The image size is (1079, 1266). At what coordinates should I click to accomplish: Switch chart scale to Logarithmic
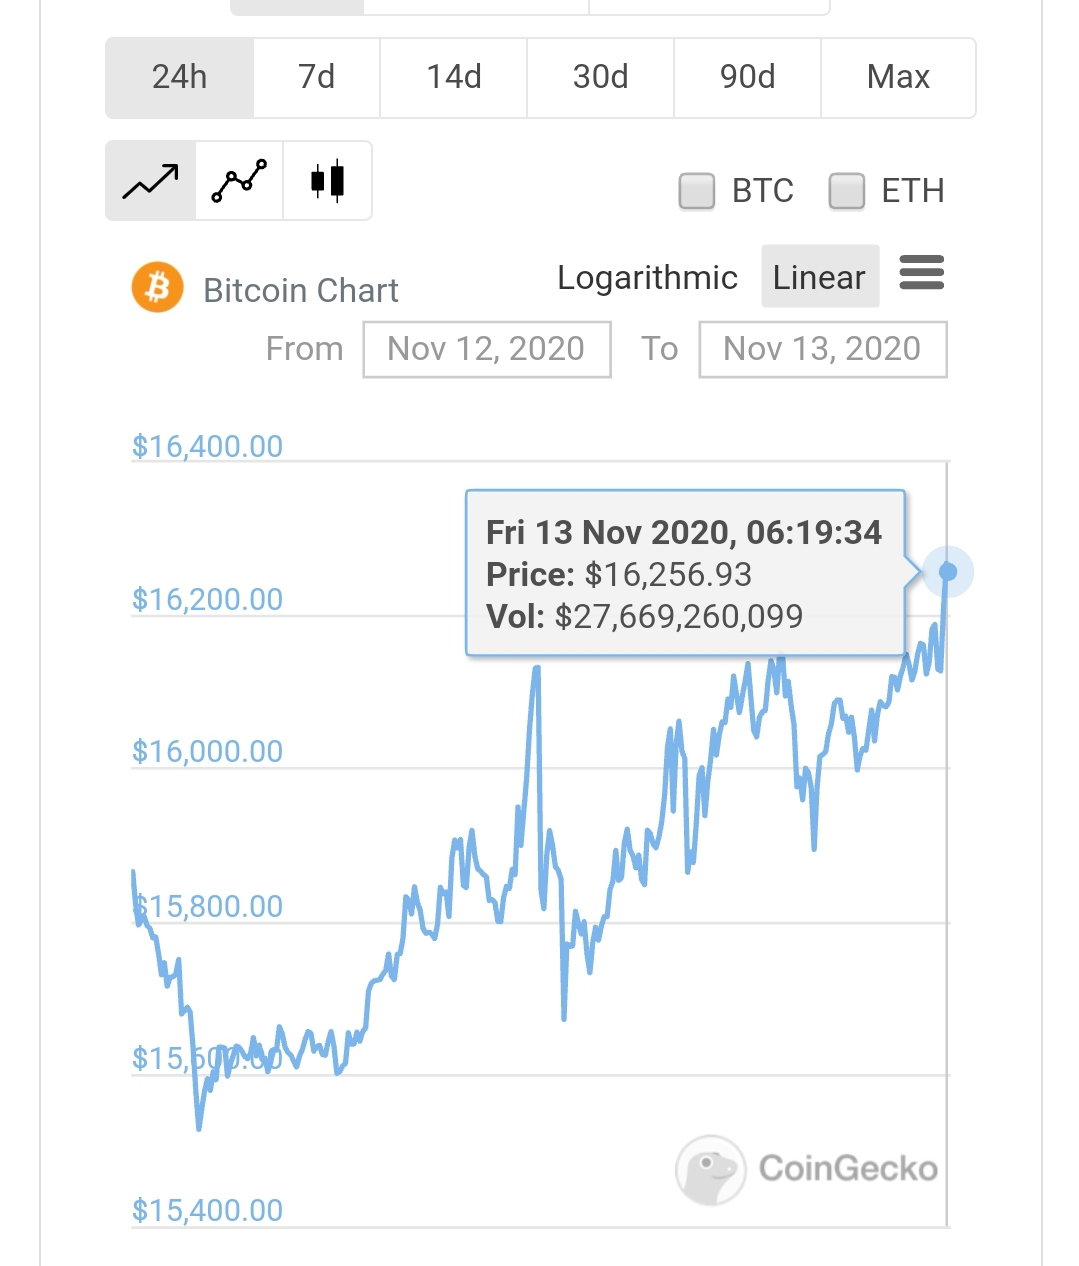pyautogui.click(x=647, y=277)
